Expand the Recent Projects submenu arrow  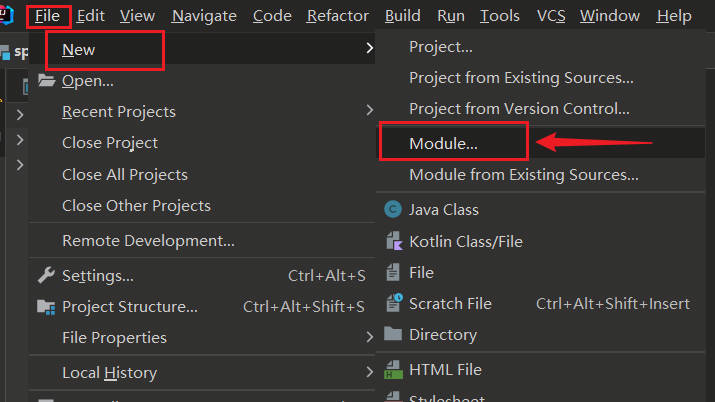[x=369, y=111]
